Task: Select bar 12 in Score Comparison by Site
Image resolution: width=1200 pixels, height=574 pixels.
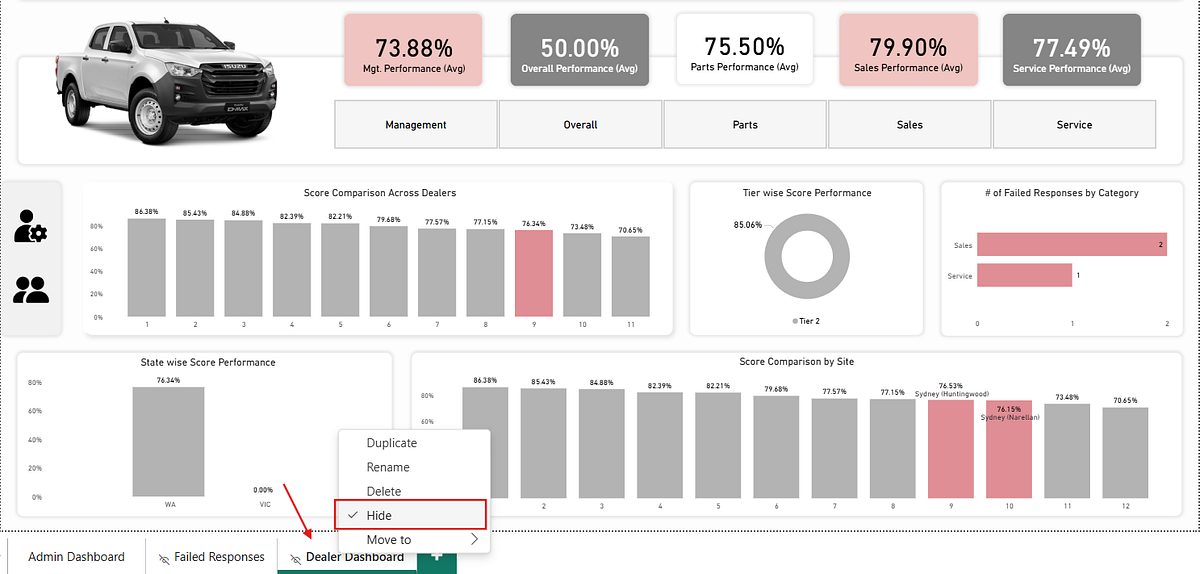Action: 1125,452
